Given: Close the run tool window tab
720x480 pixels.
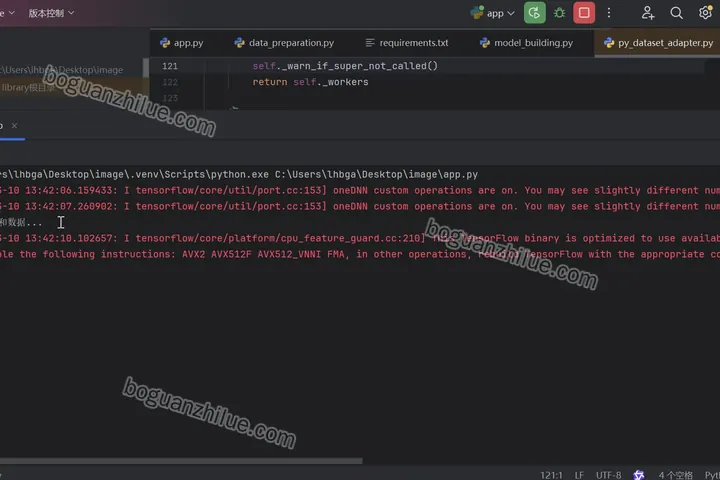Looking at the screenshot, I should [15, 125].
